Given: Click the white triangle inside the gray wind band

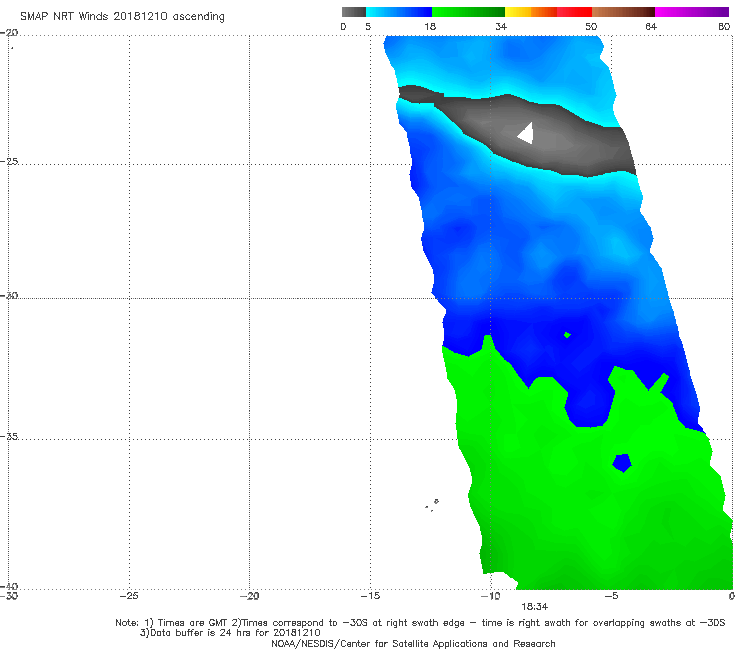Looking at the screenshot, I should [528, 134].
